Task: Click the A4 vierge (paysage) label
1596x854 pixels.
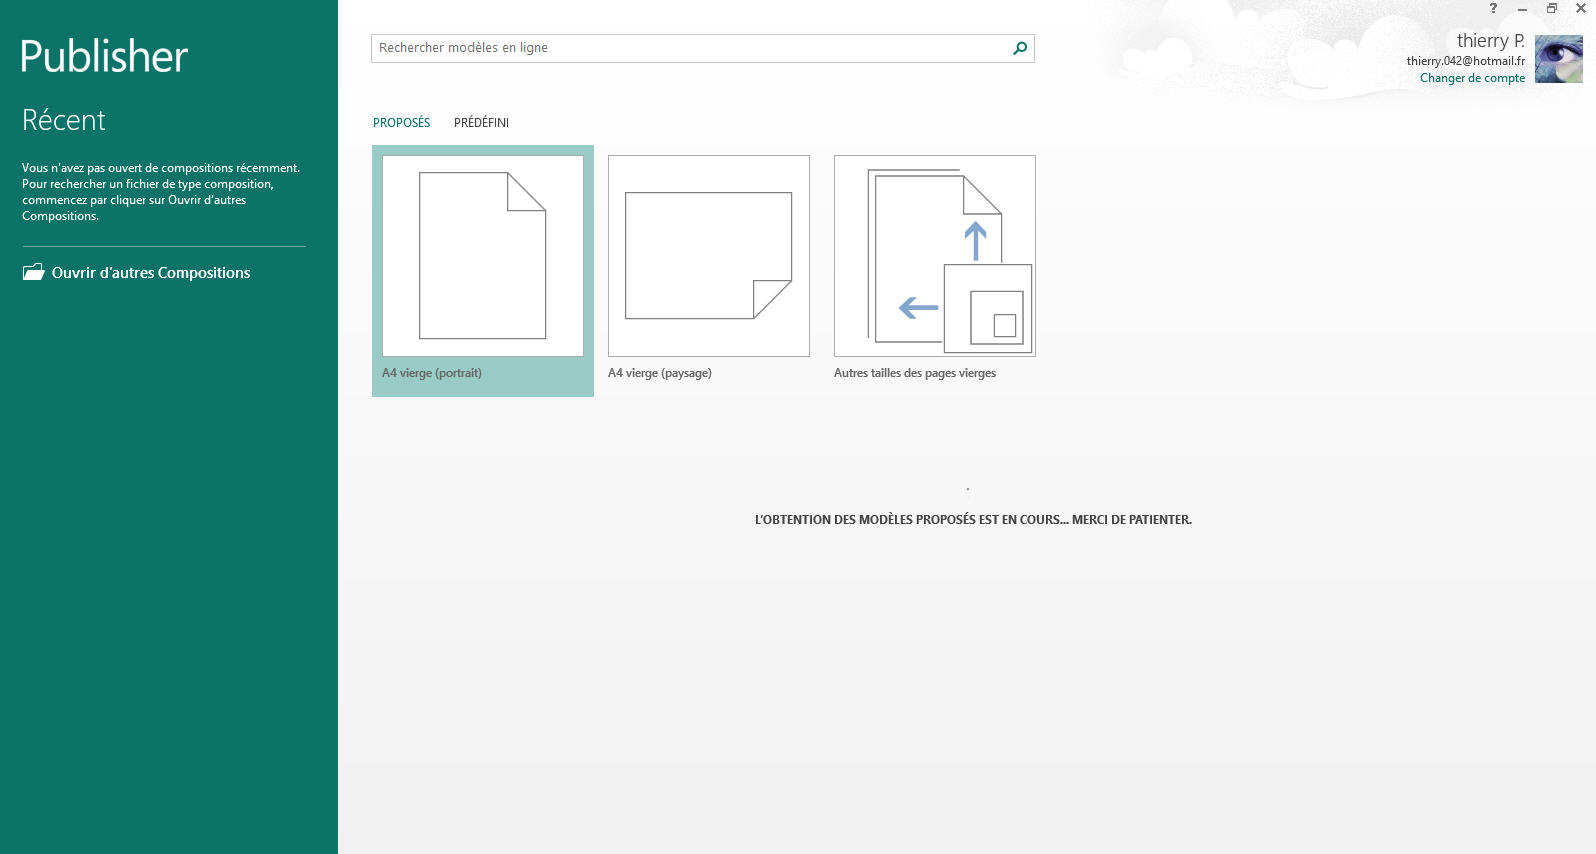Action: [660, 373]
